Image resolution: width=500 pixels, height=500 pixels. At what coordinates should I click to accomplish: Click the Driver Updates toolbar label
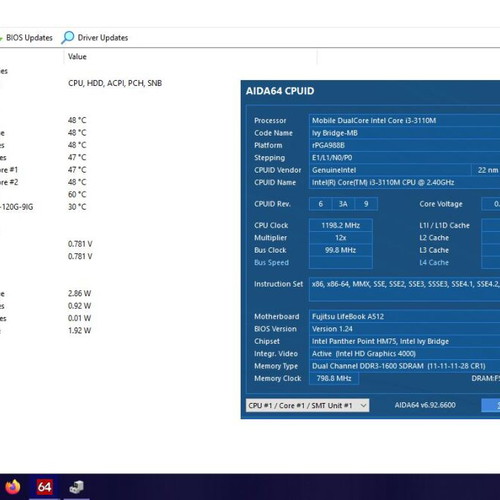pos(103,38)
